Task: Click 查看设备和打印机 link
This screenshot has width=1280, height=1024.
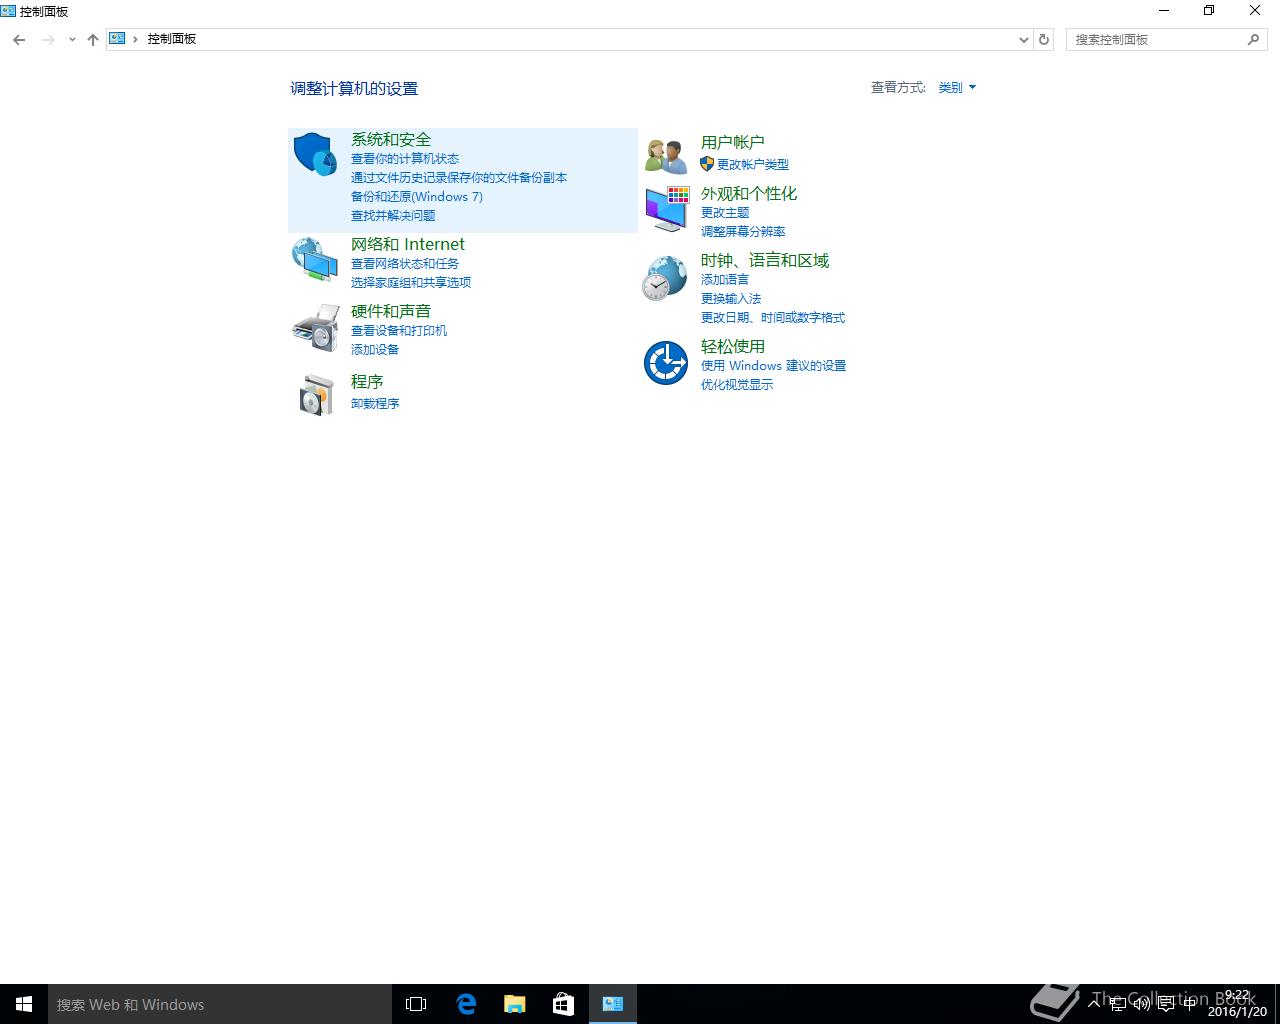Action: click(x=399, y=331)
